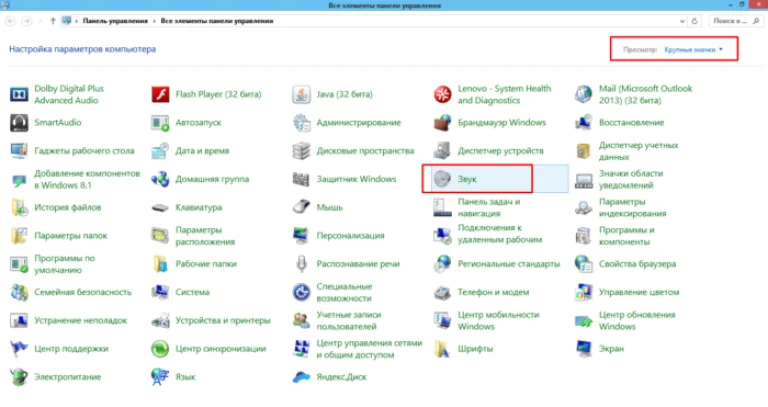Open the Программы и компоненты link
This screenshot has width=768, height=407.
pos(626,236)
